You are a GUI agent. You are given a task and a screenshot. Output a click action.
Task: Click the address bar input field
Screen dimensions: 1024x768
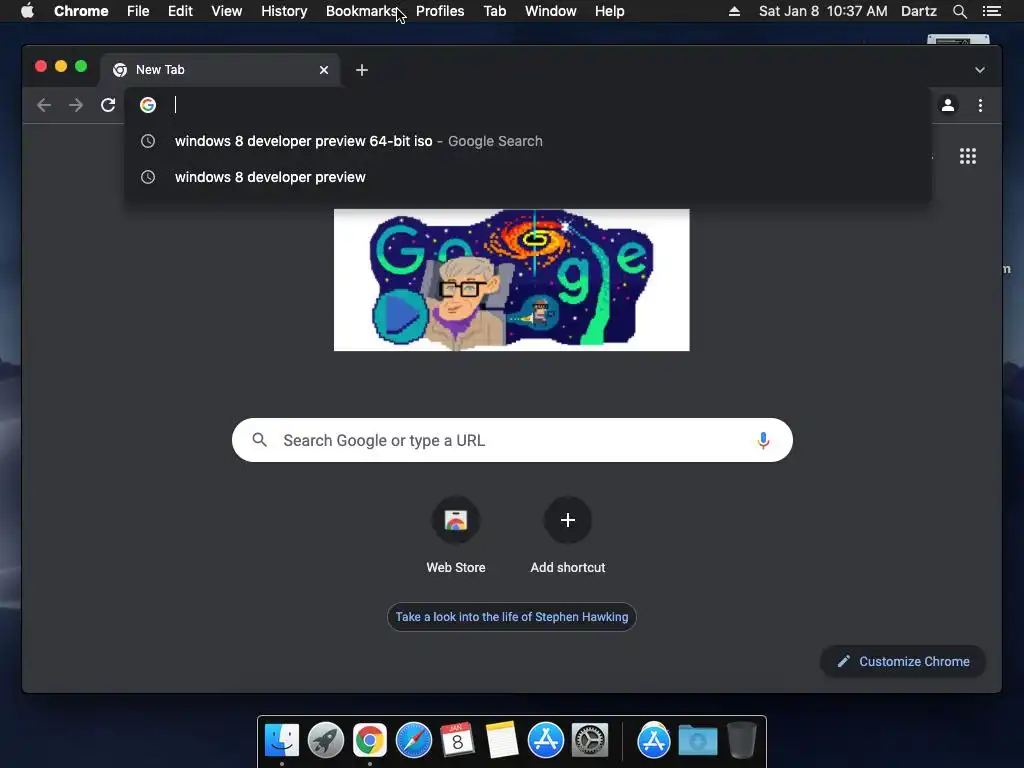528,105
